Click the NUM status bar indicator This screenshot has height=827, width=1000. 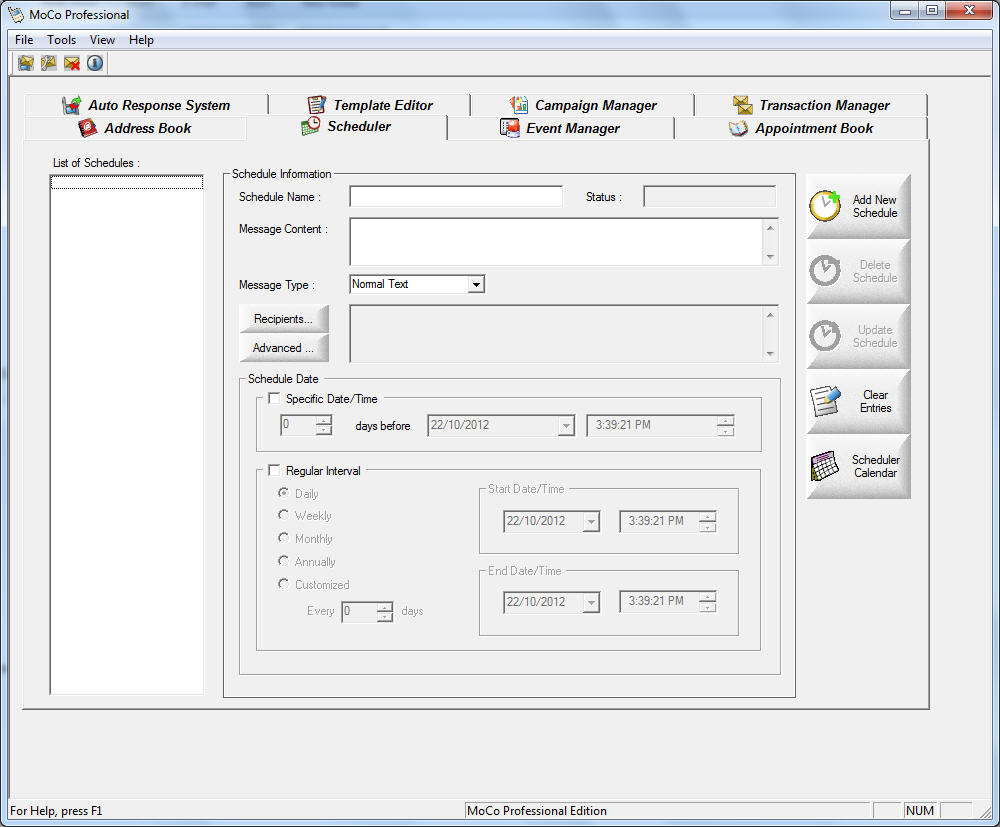pos(920,811)
